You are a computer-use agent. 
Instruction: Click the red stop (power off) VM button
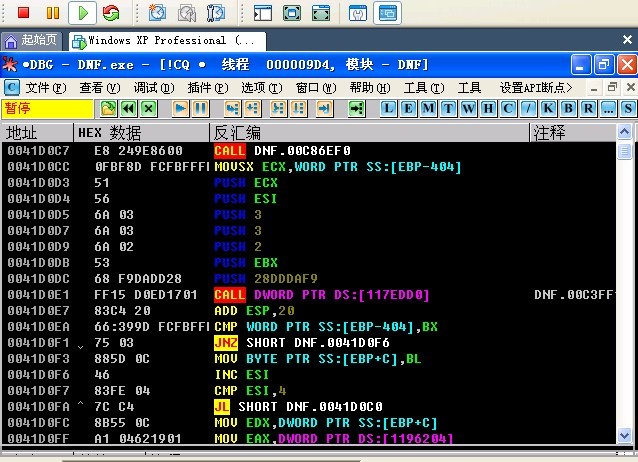[x=24, y=13]
